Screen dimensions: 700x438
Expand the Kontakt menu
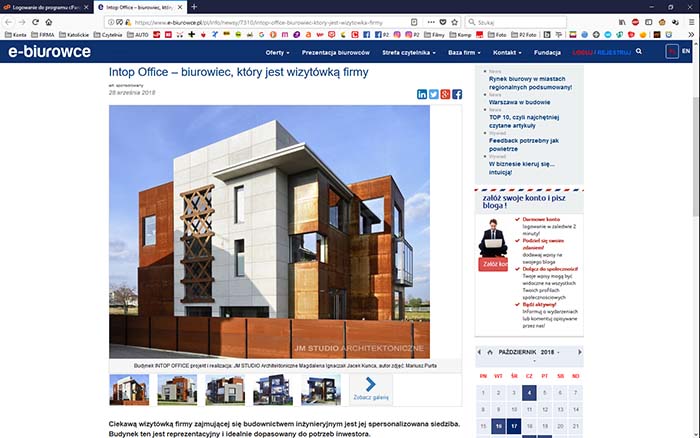click(x=507, y=52)
